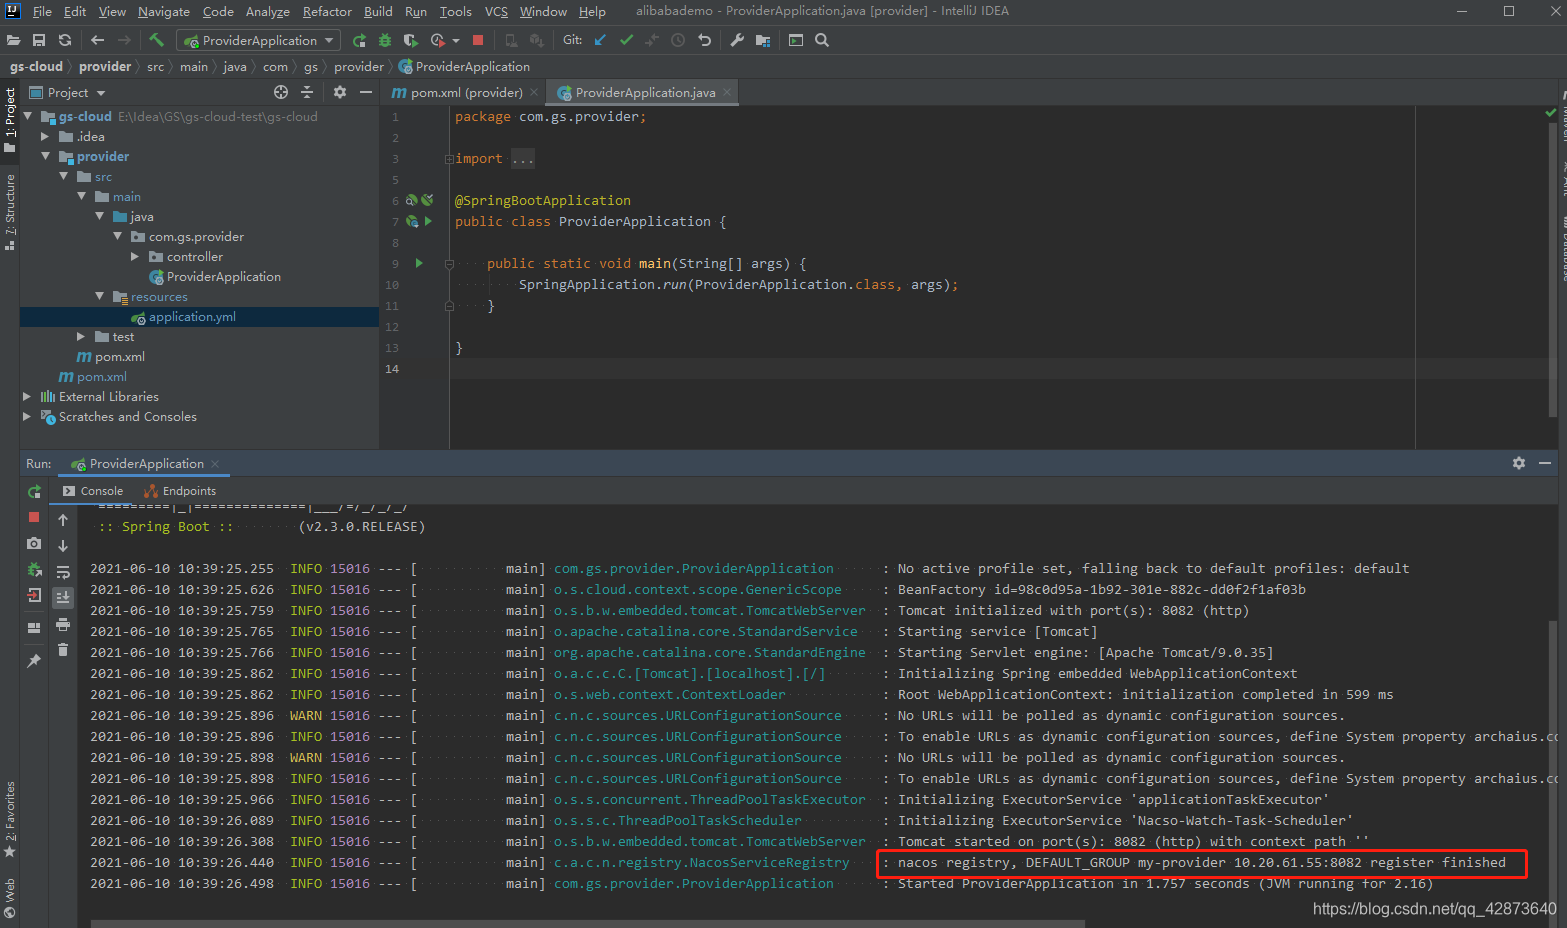Screen dimensions: 1567x928
Task: Open the profiler run dropdown arrow
Action: [456, 41]
